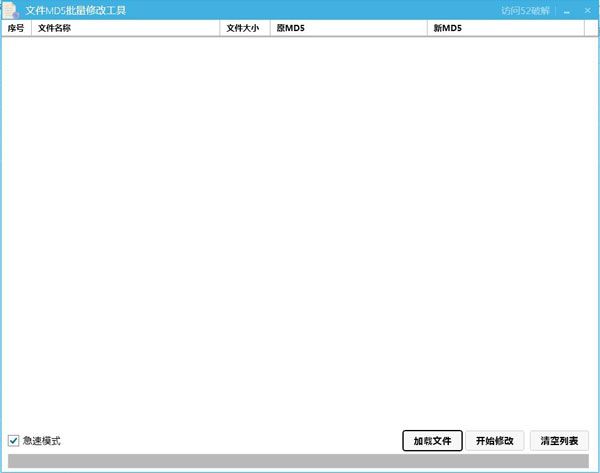
Task: Click the 清空列表 button
Action: pyautogui.click(x=559, y=440)
